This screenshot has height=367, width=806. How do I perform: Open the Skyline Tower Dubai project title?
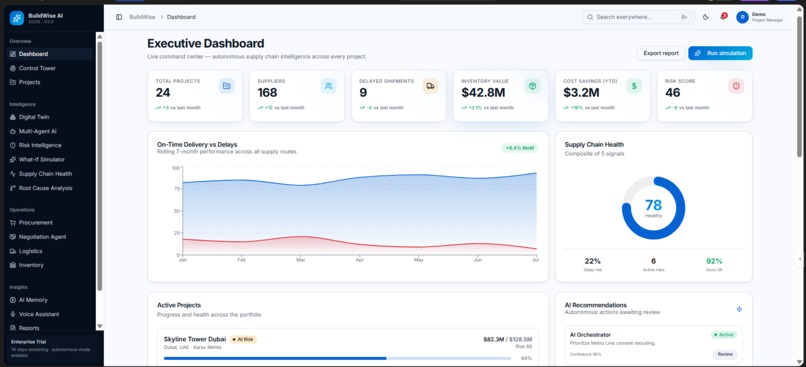195,339
